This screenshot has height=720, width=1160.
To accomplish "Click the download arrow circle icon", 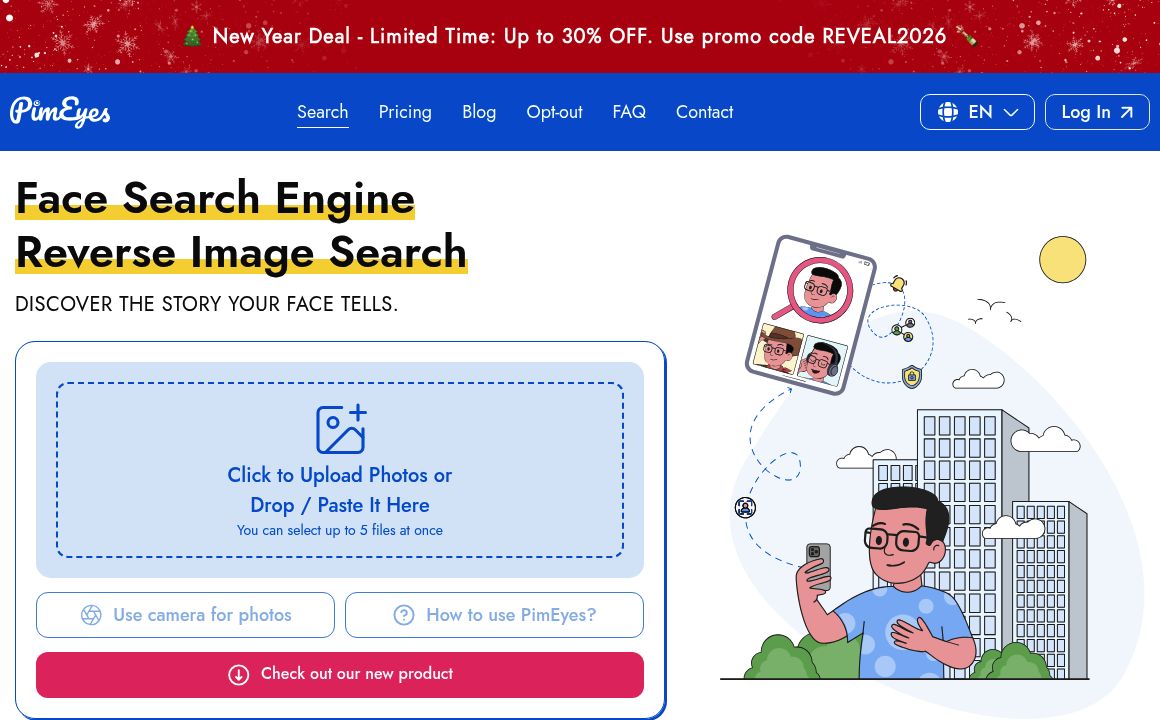I will (238, 675).
